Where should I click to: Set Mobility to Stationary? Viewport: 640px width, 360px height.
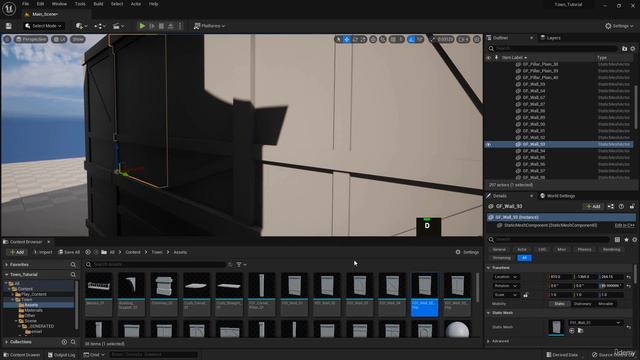coord(582,304)
